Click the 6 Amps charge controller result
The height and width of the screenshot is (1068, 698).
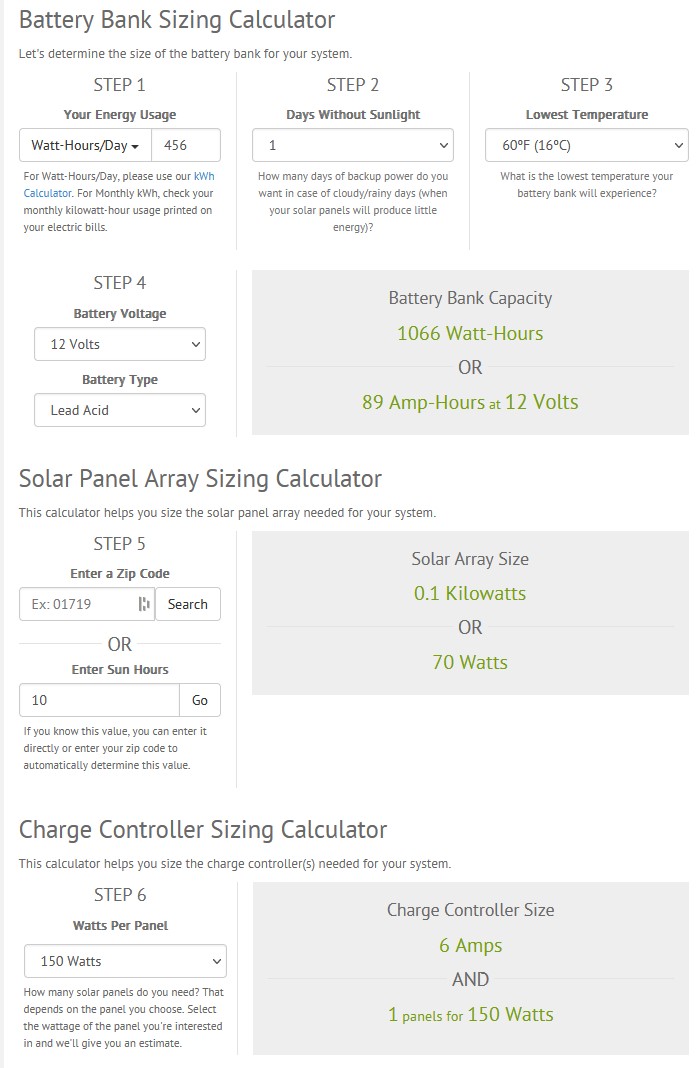point(470,945)
